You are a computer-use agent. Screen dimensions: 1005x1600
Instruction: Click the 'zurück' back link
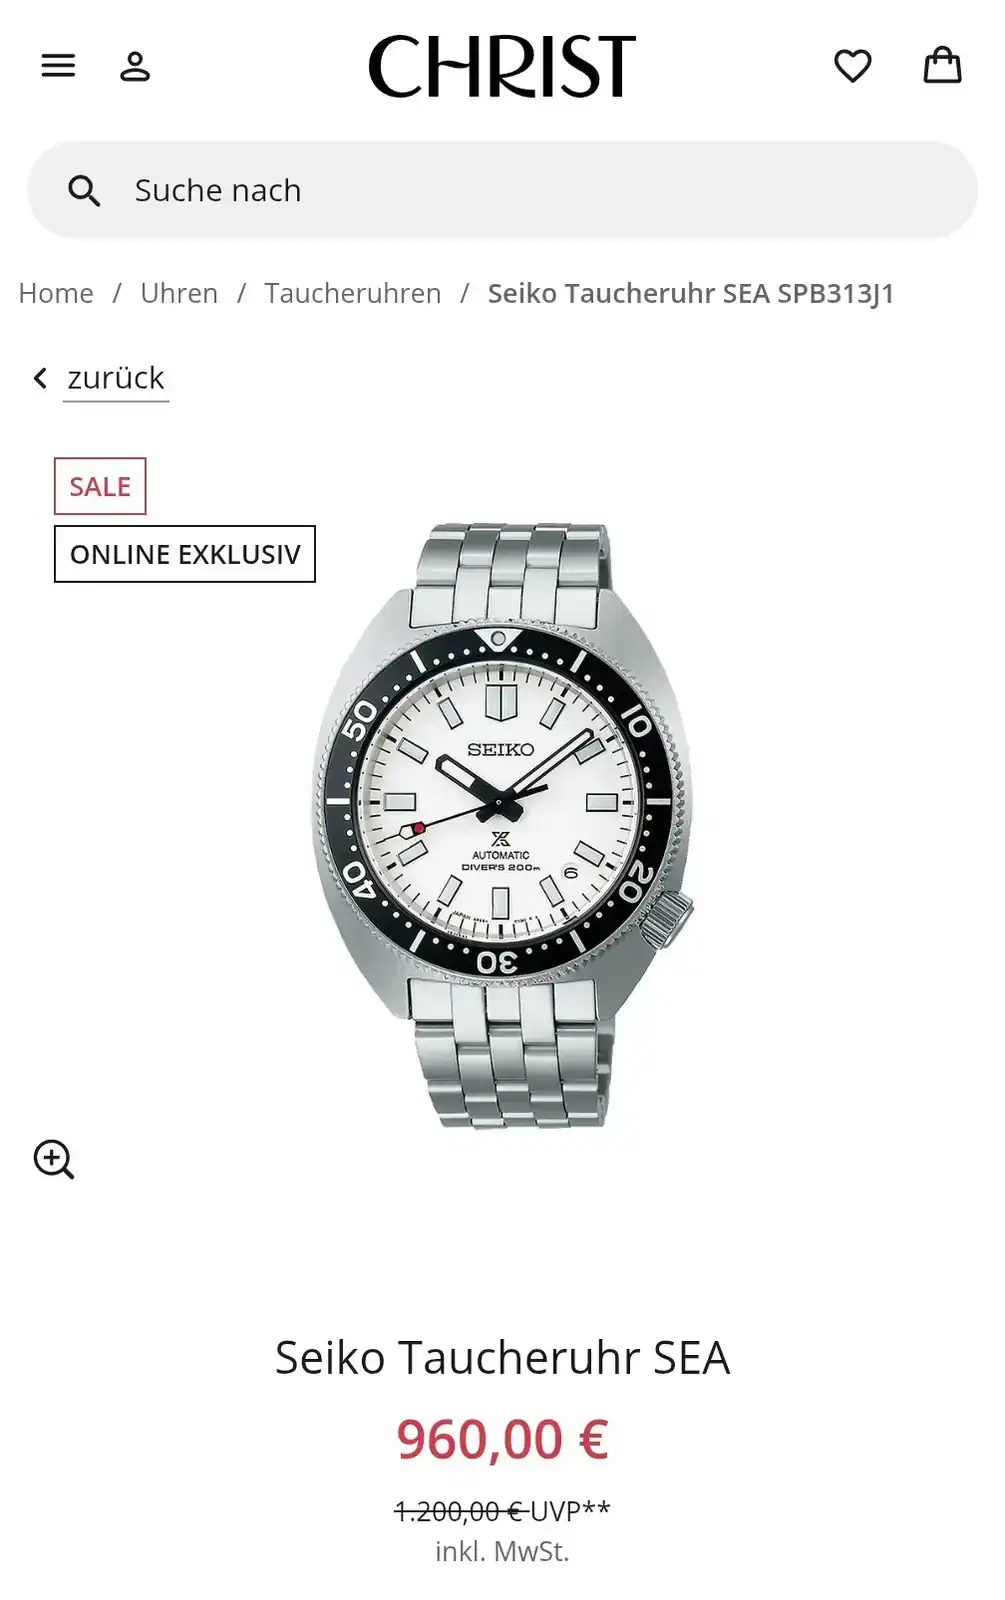[x=116, y=378]
